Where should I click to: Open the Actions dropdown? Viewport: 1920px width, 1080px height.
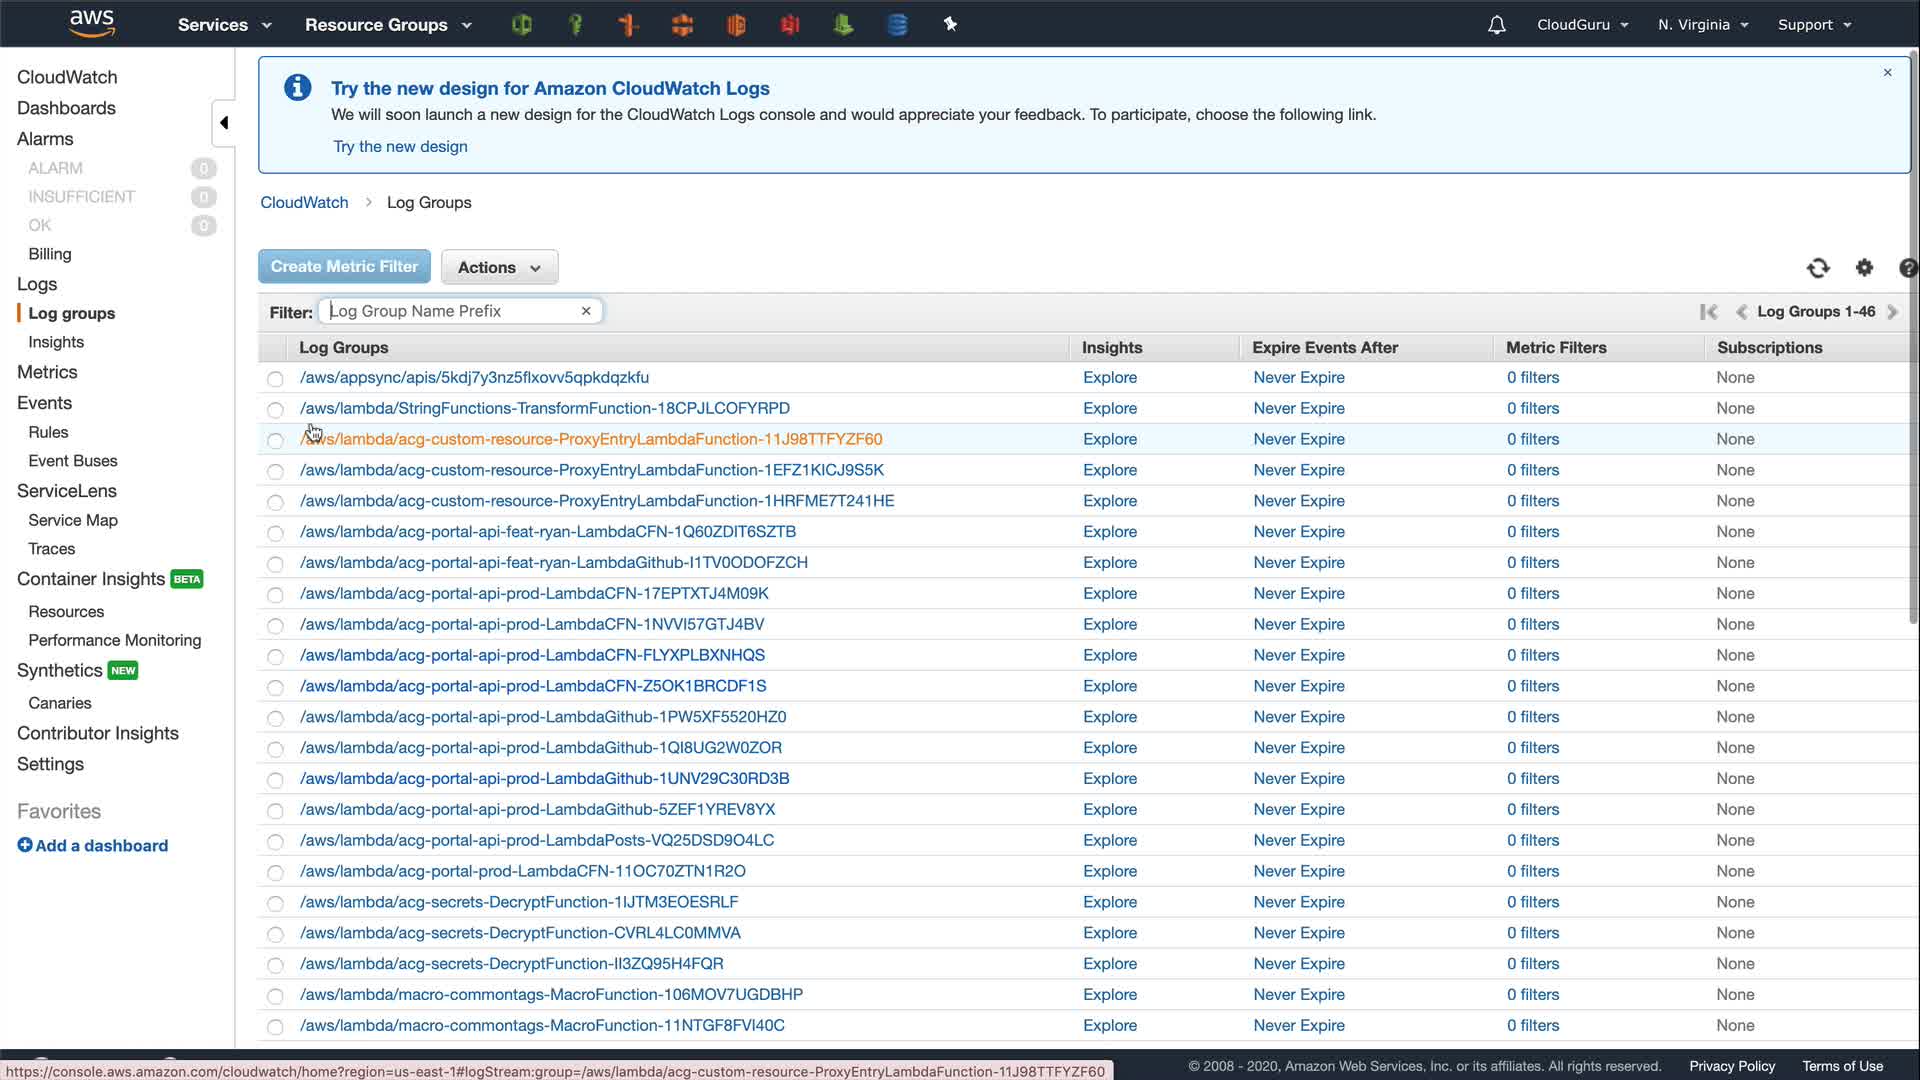499,267
